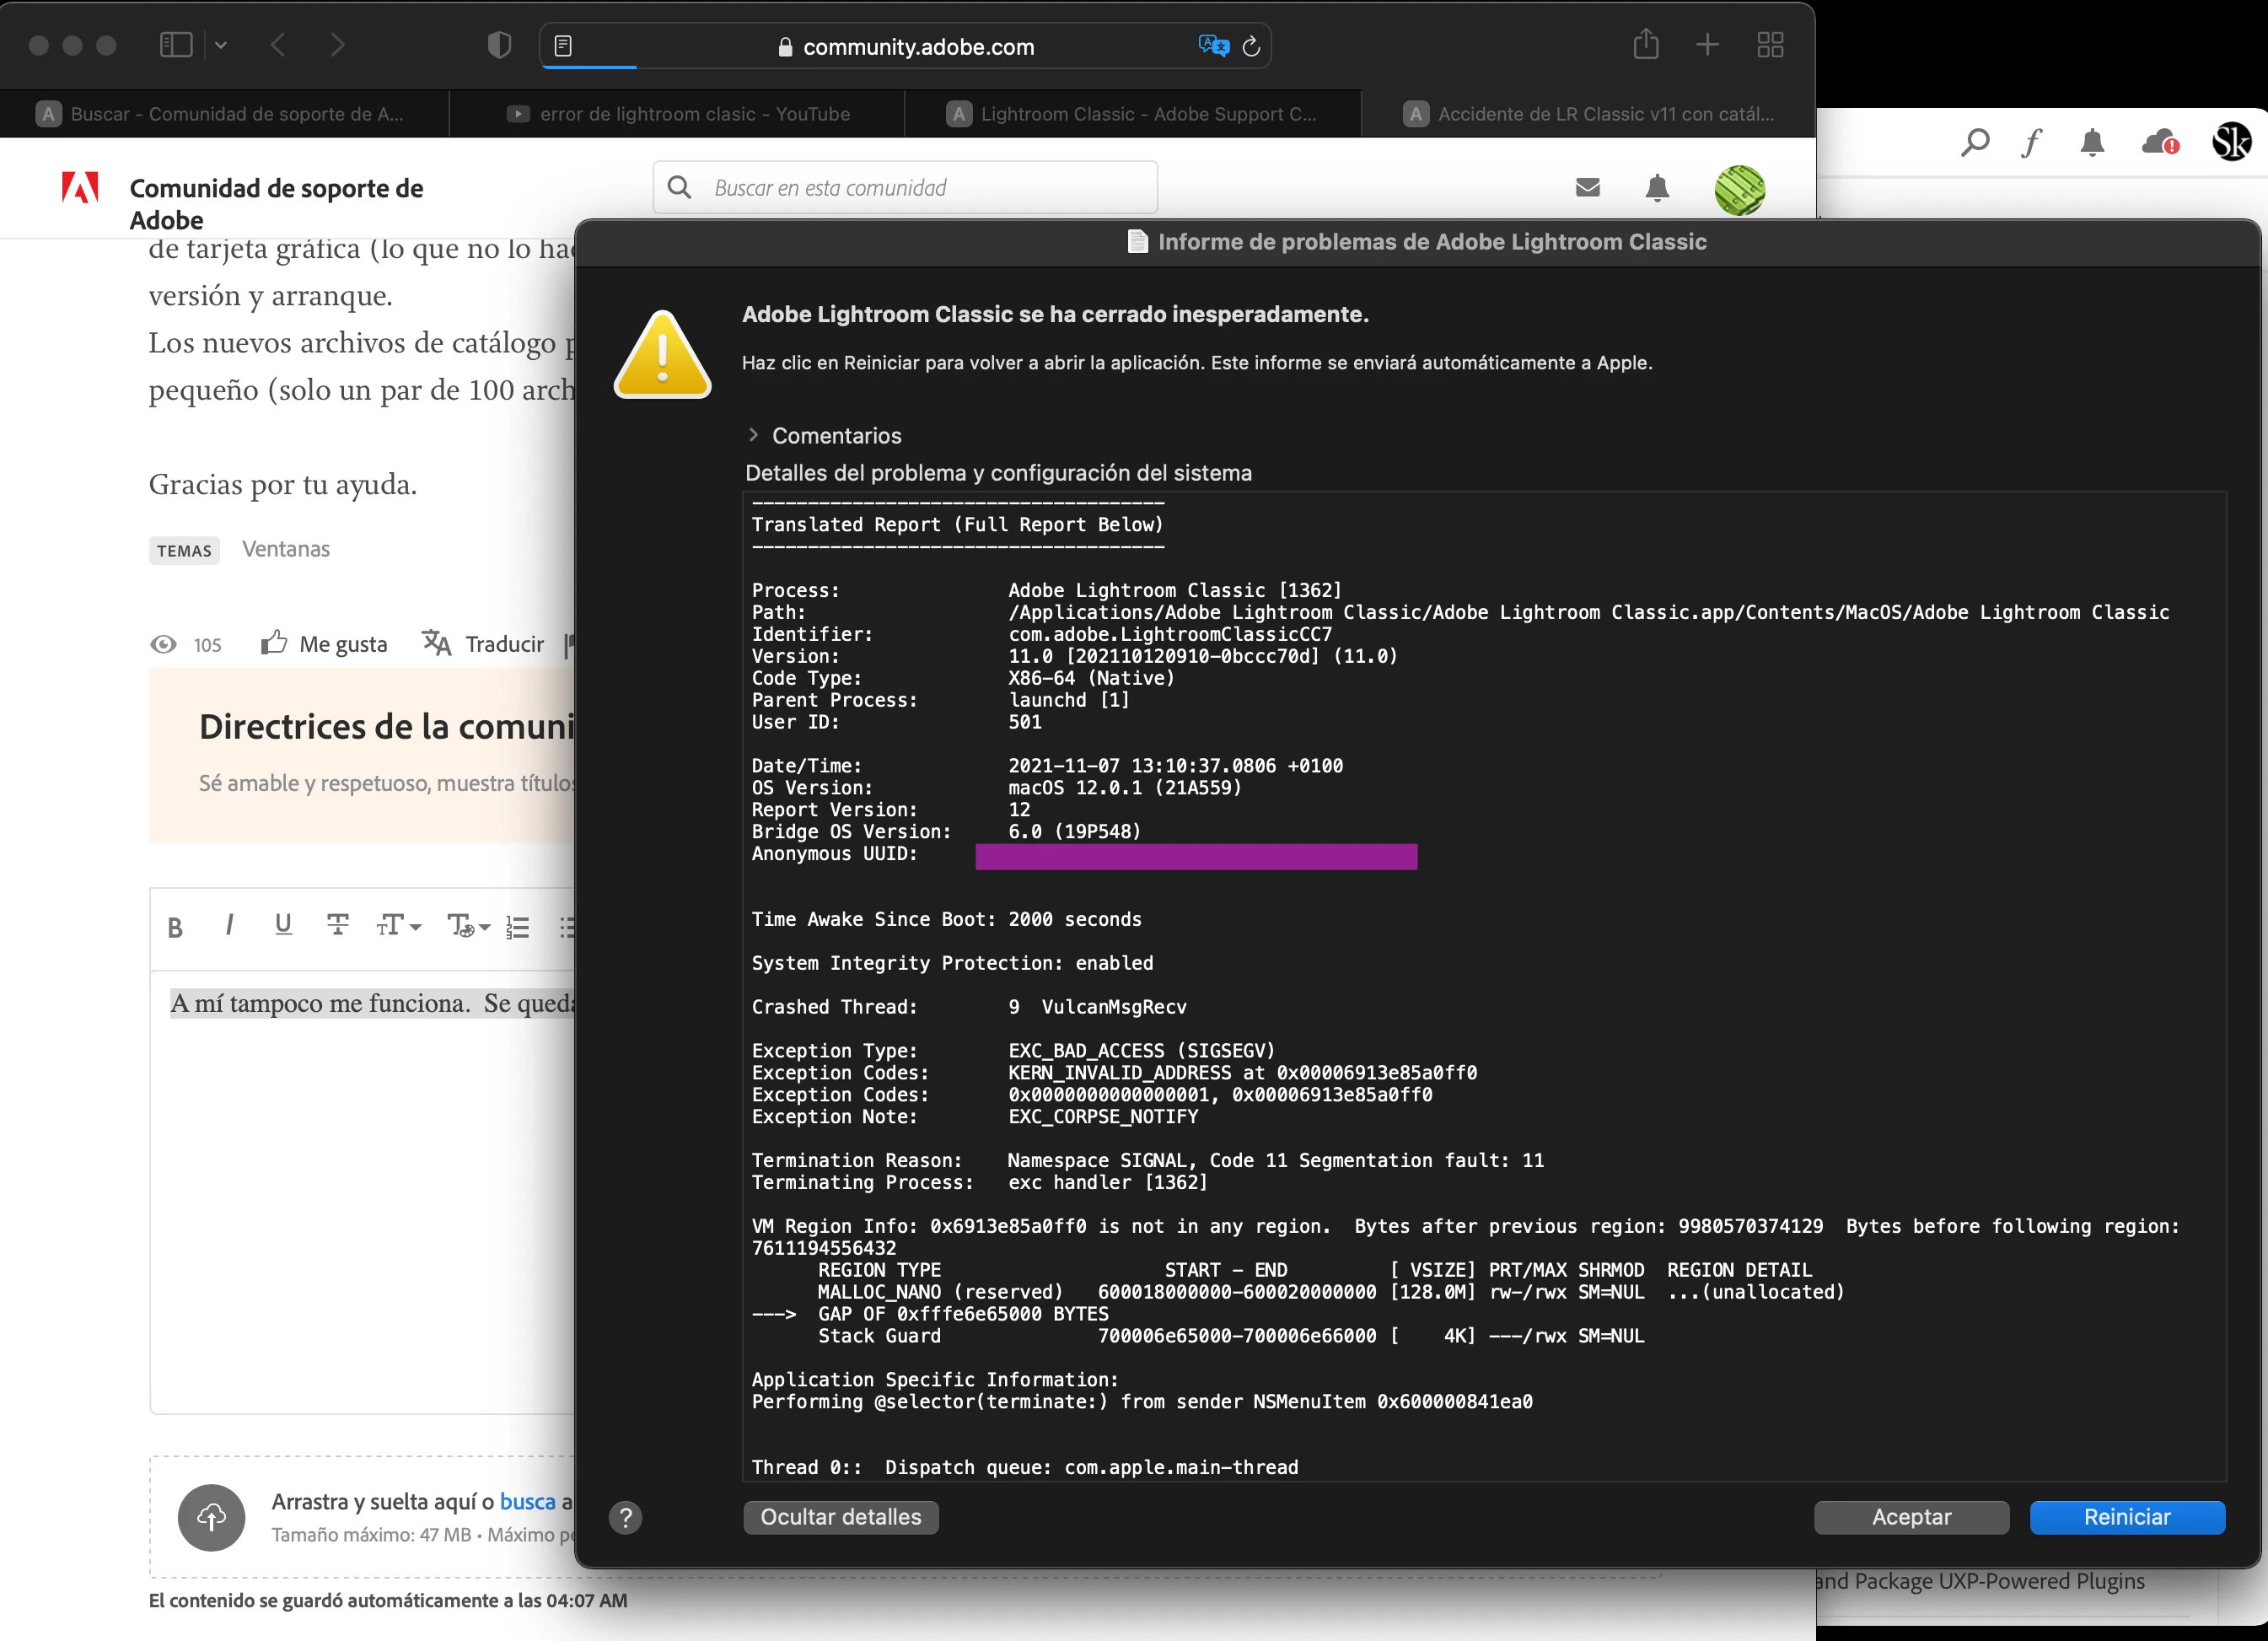Open the font size dropdown in editor

[398, 926]
